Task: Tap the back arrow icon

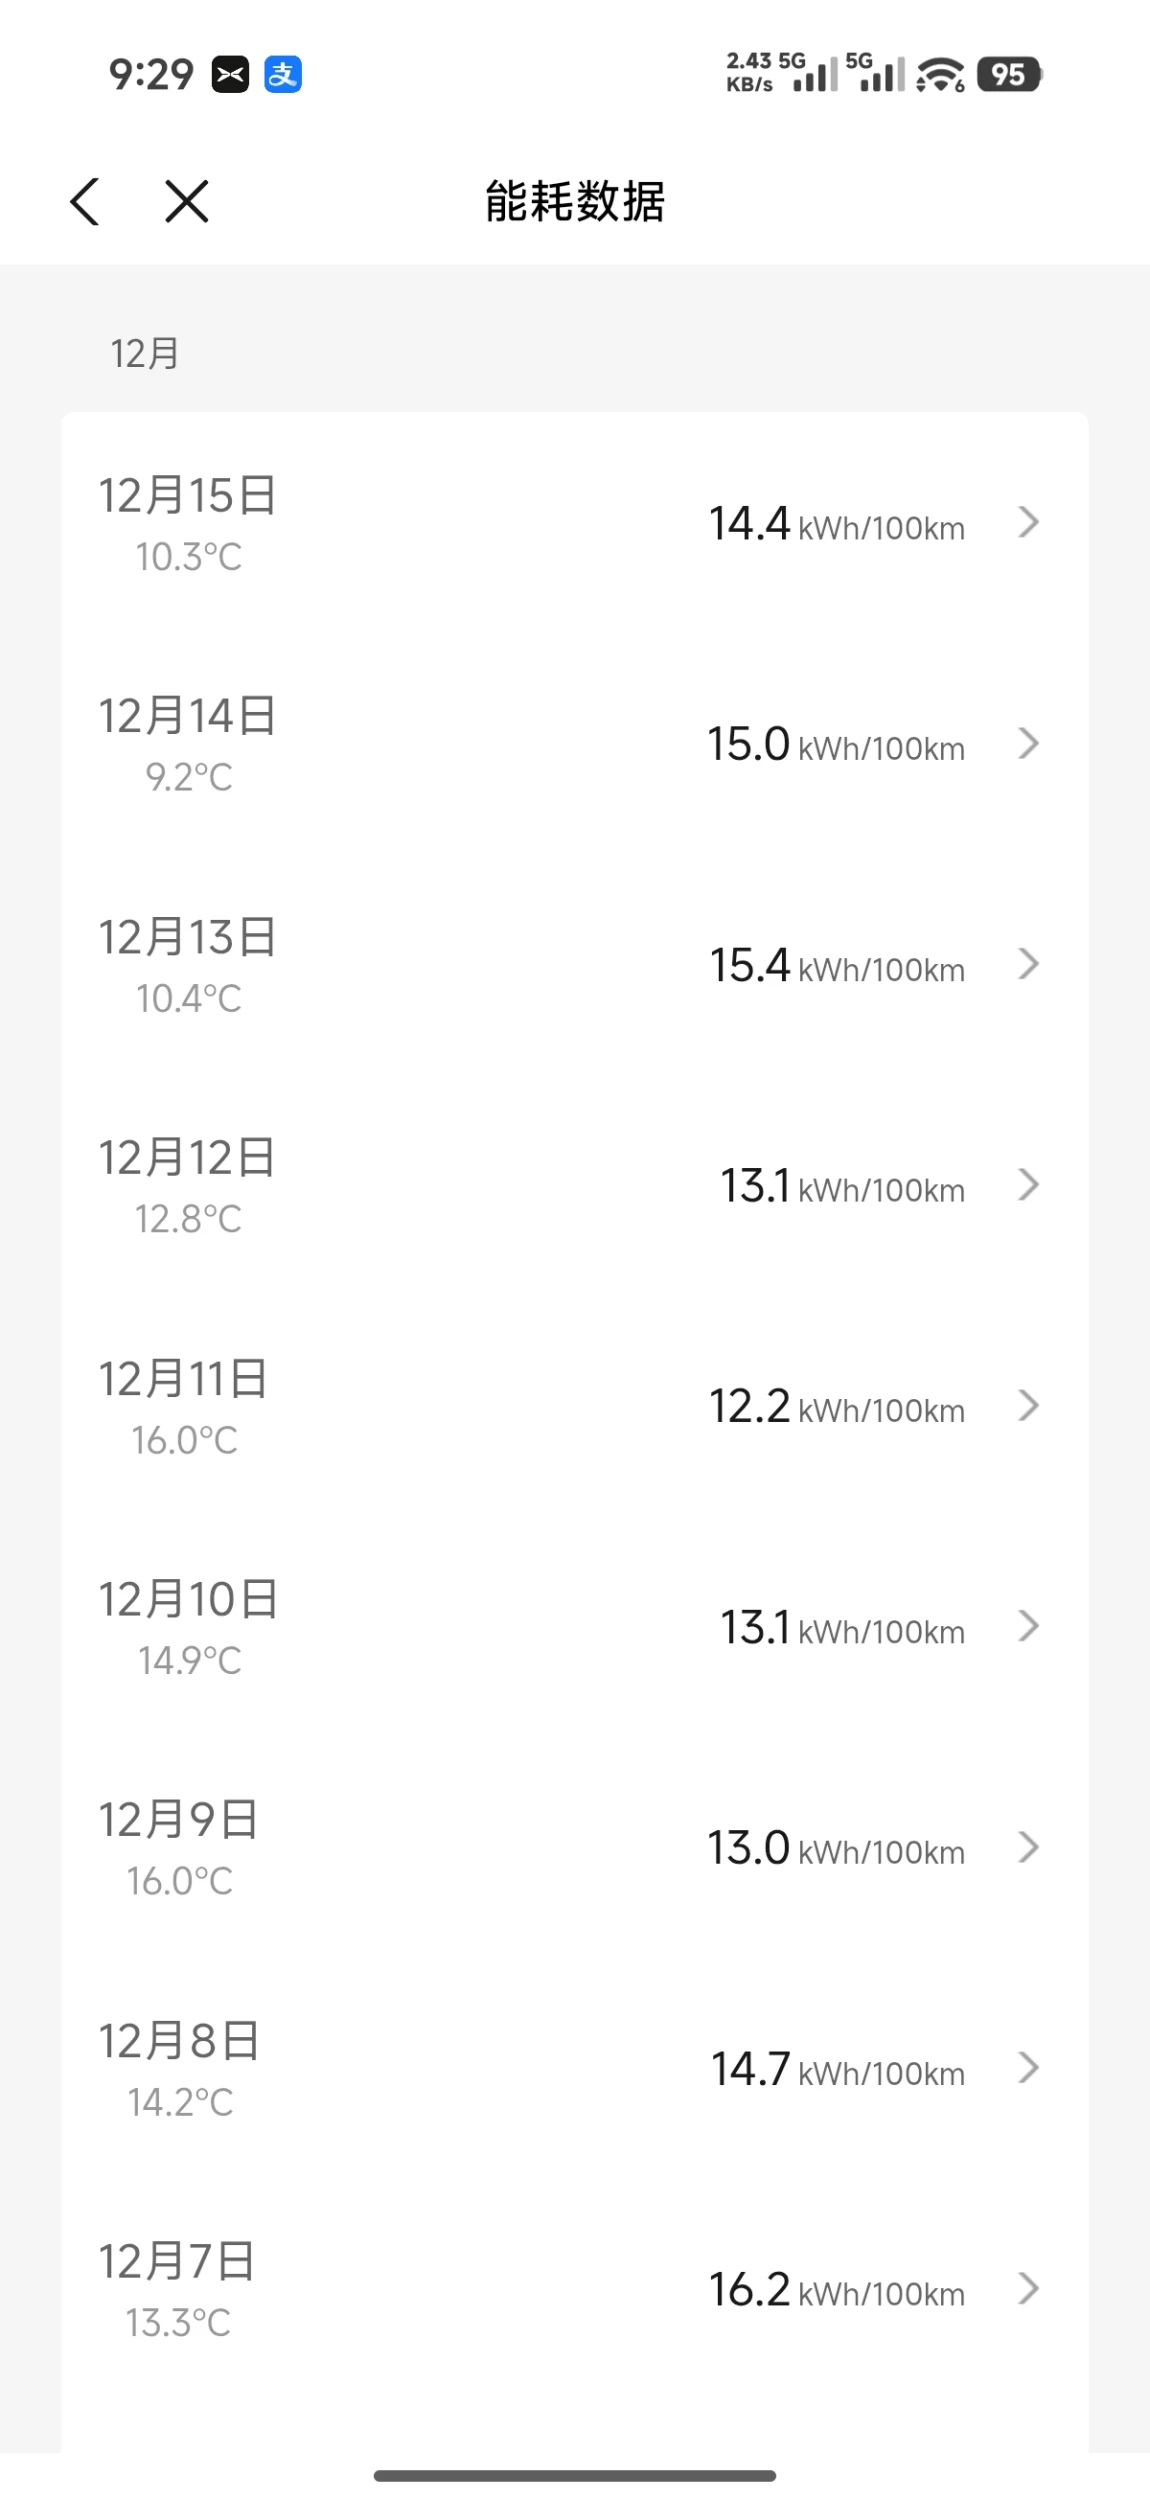Action: [x=85, y=201]
